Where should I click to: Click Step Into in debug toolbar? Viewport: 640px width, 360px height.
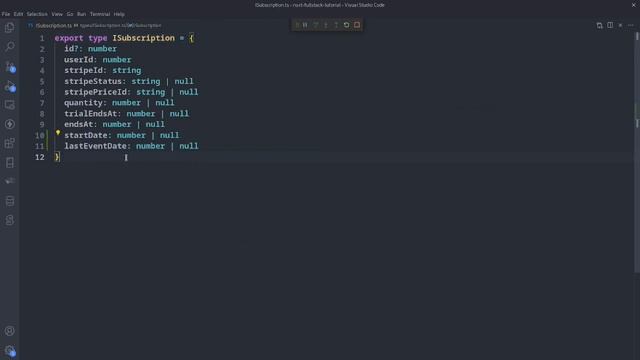tap(326, 25)
